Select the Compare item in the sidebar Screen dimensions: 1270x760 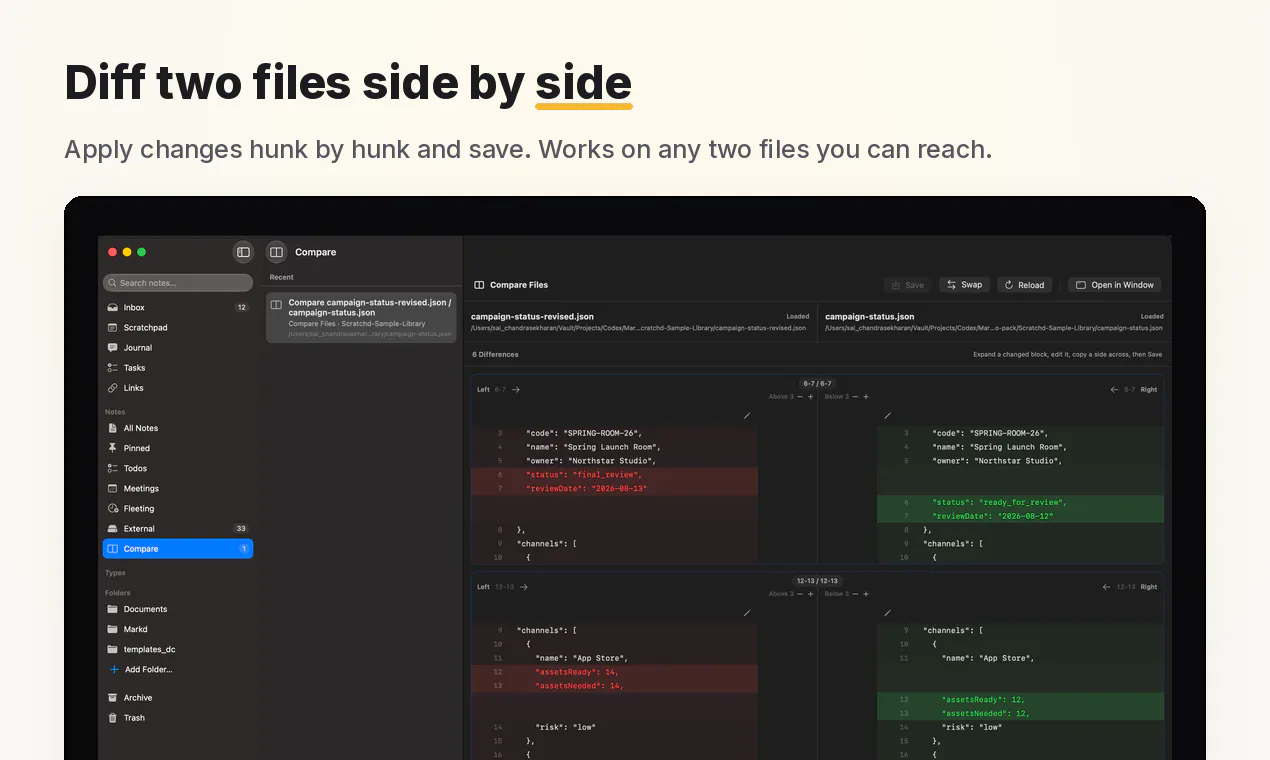[x=178, y=548]
